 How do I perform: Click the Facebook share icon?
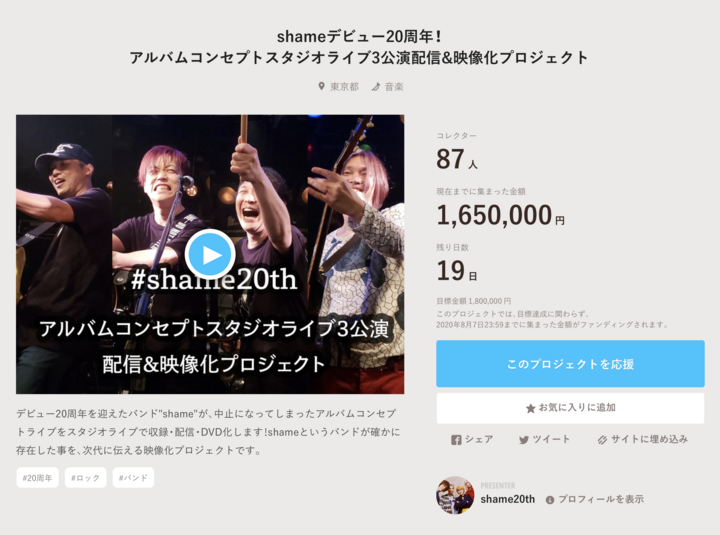[x=456, y=440]
